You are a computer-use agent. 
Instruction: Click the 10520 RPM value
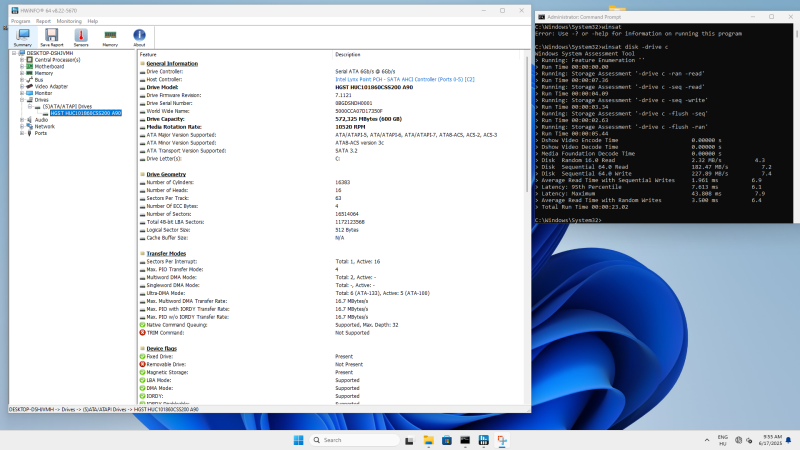click(350, 127)
